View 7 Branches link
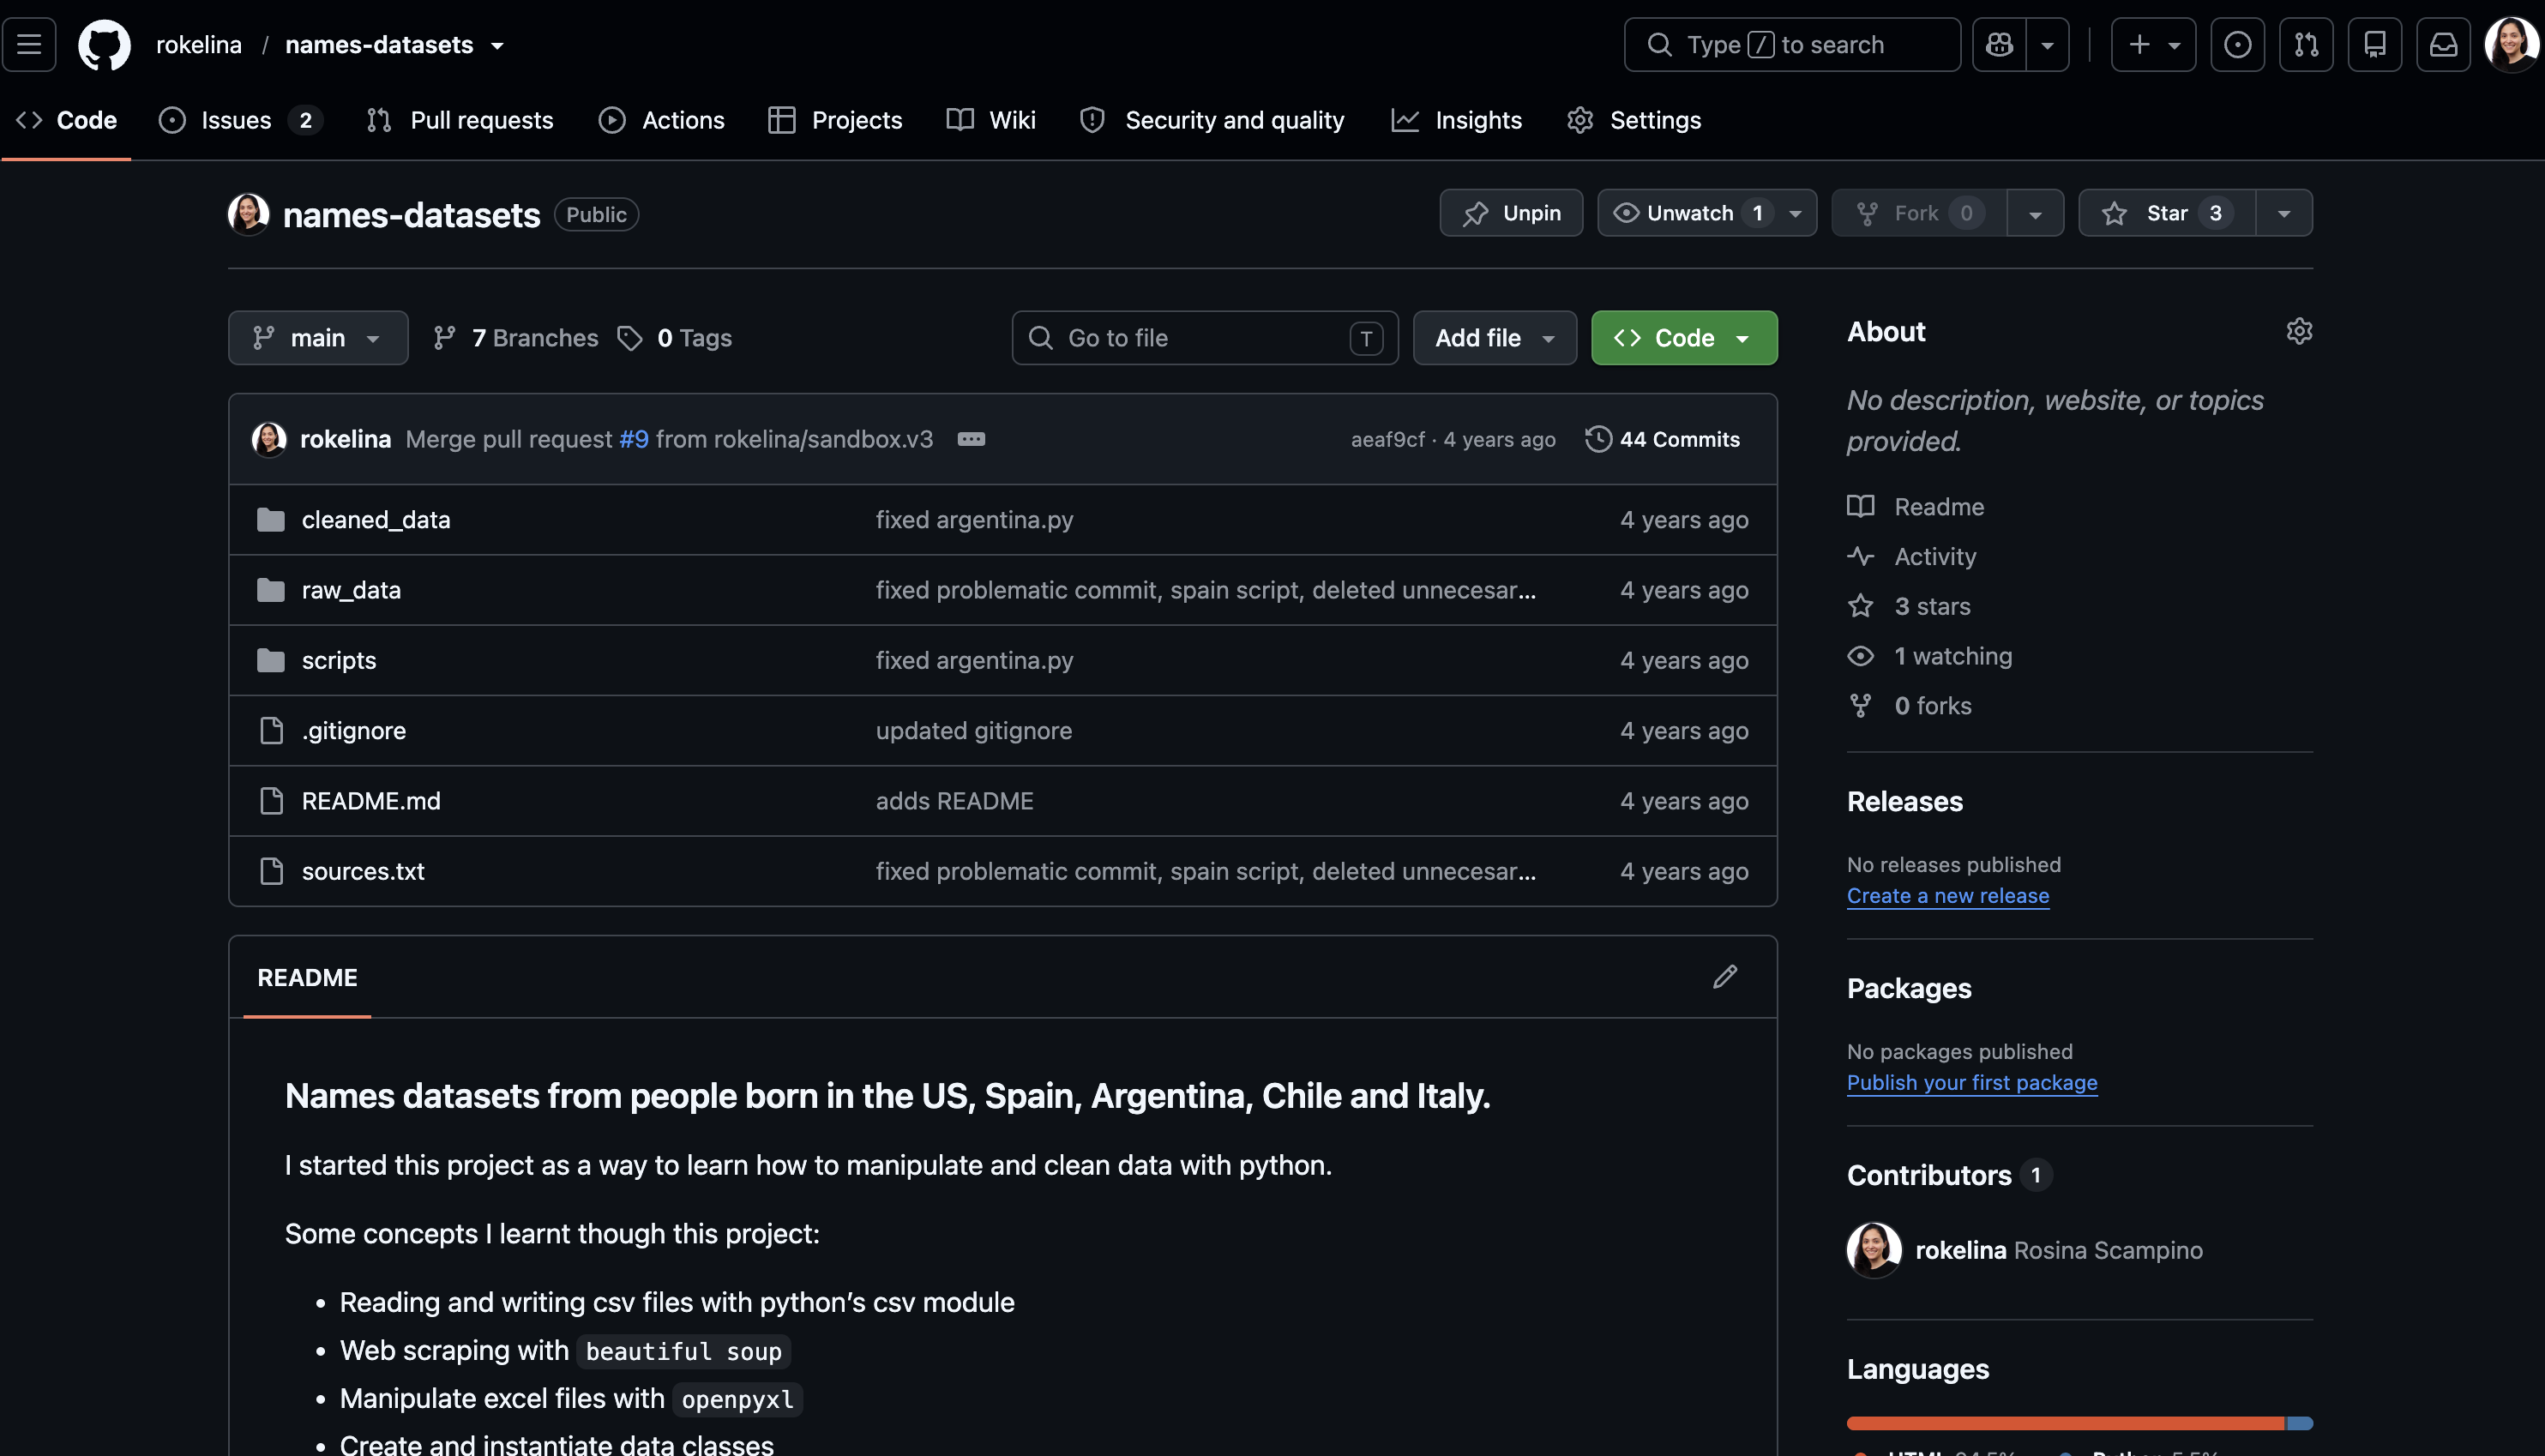2545x1456 pixels. pyautogui.click(x=516, y=338)
